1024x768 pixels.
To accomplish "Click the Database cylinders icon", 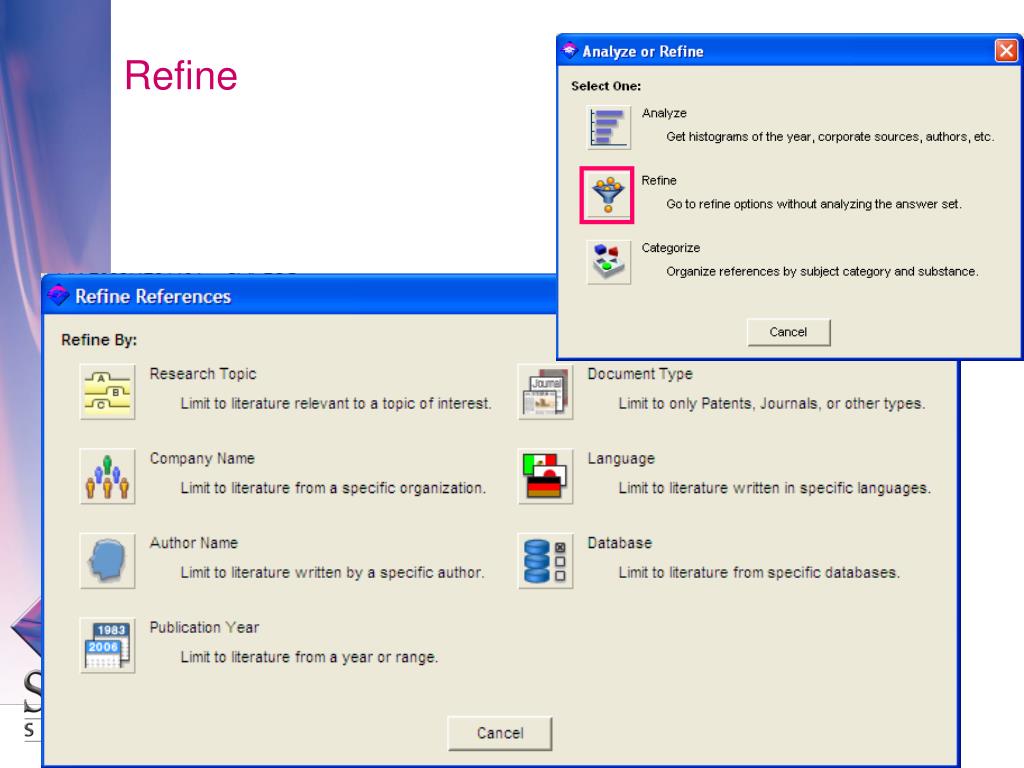I will (x=545, y=561).
